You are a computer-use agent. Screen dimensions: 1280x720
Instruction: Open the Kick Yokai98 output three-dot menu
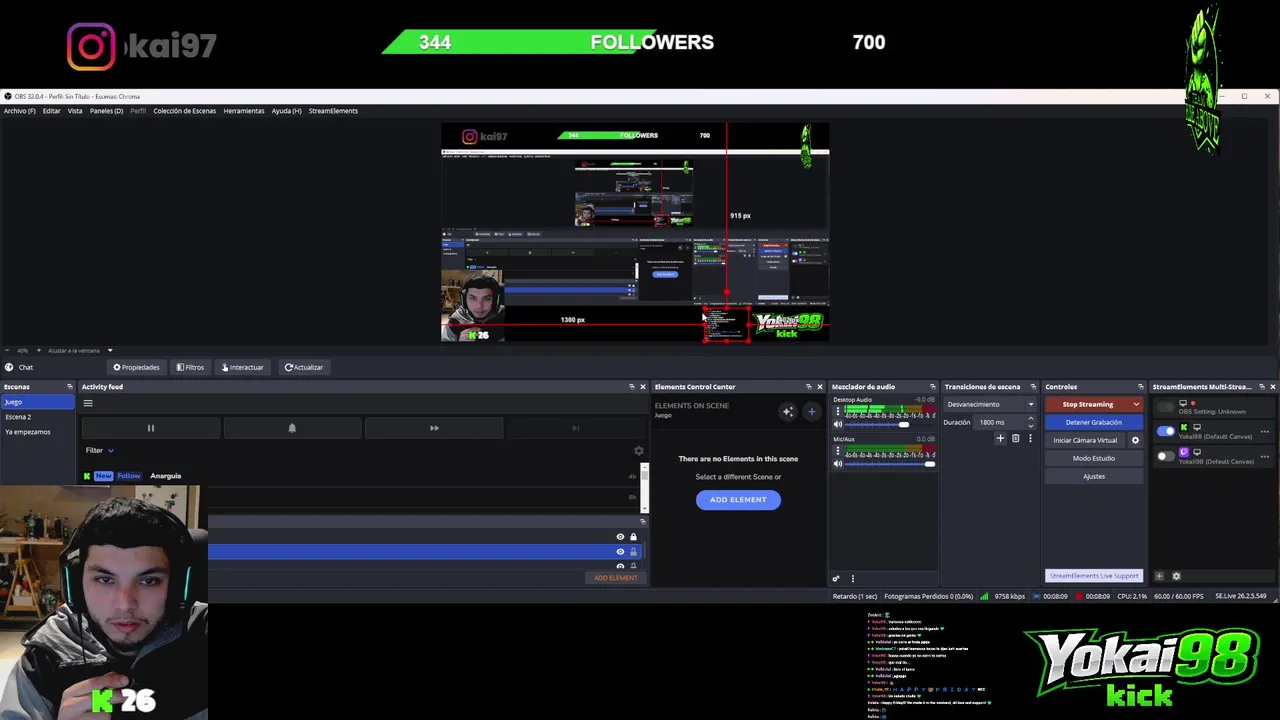pyautogui.click(x=1265, y=431)
